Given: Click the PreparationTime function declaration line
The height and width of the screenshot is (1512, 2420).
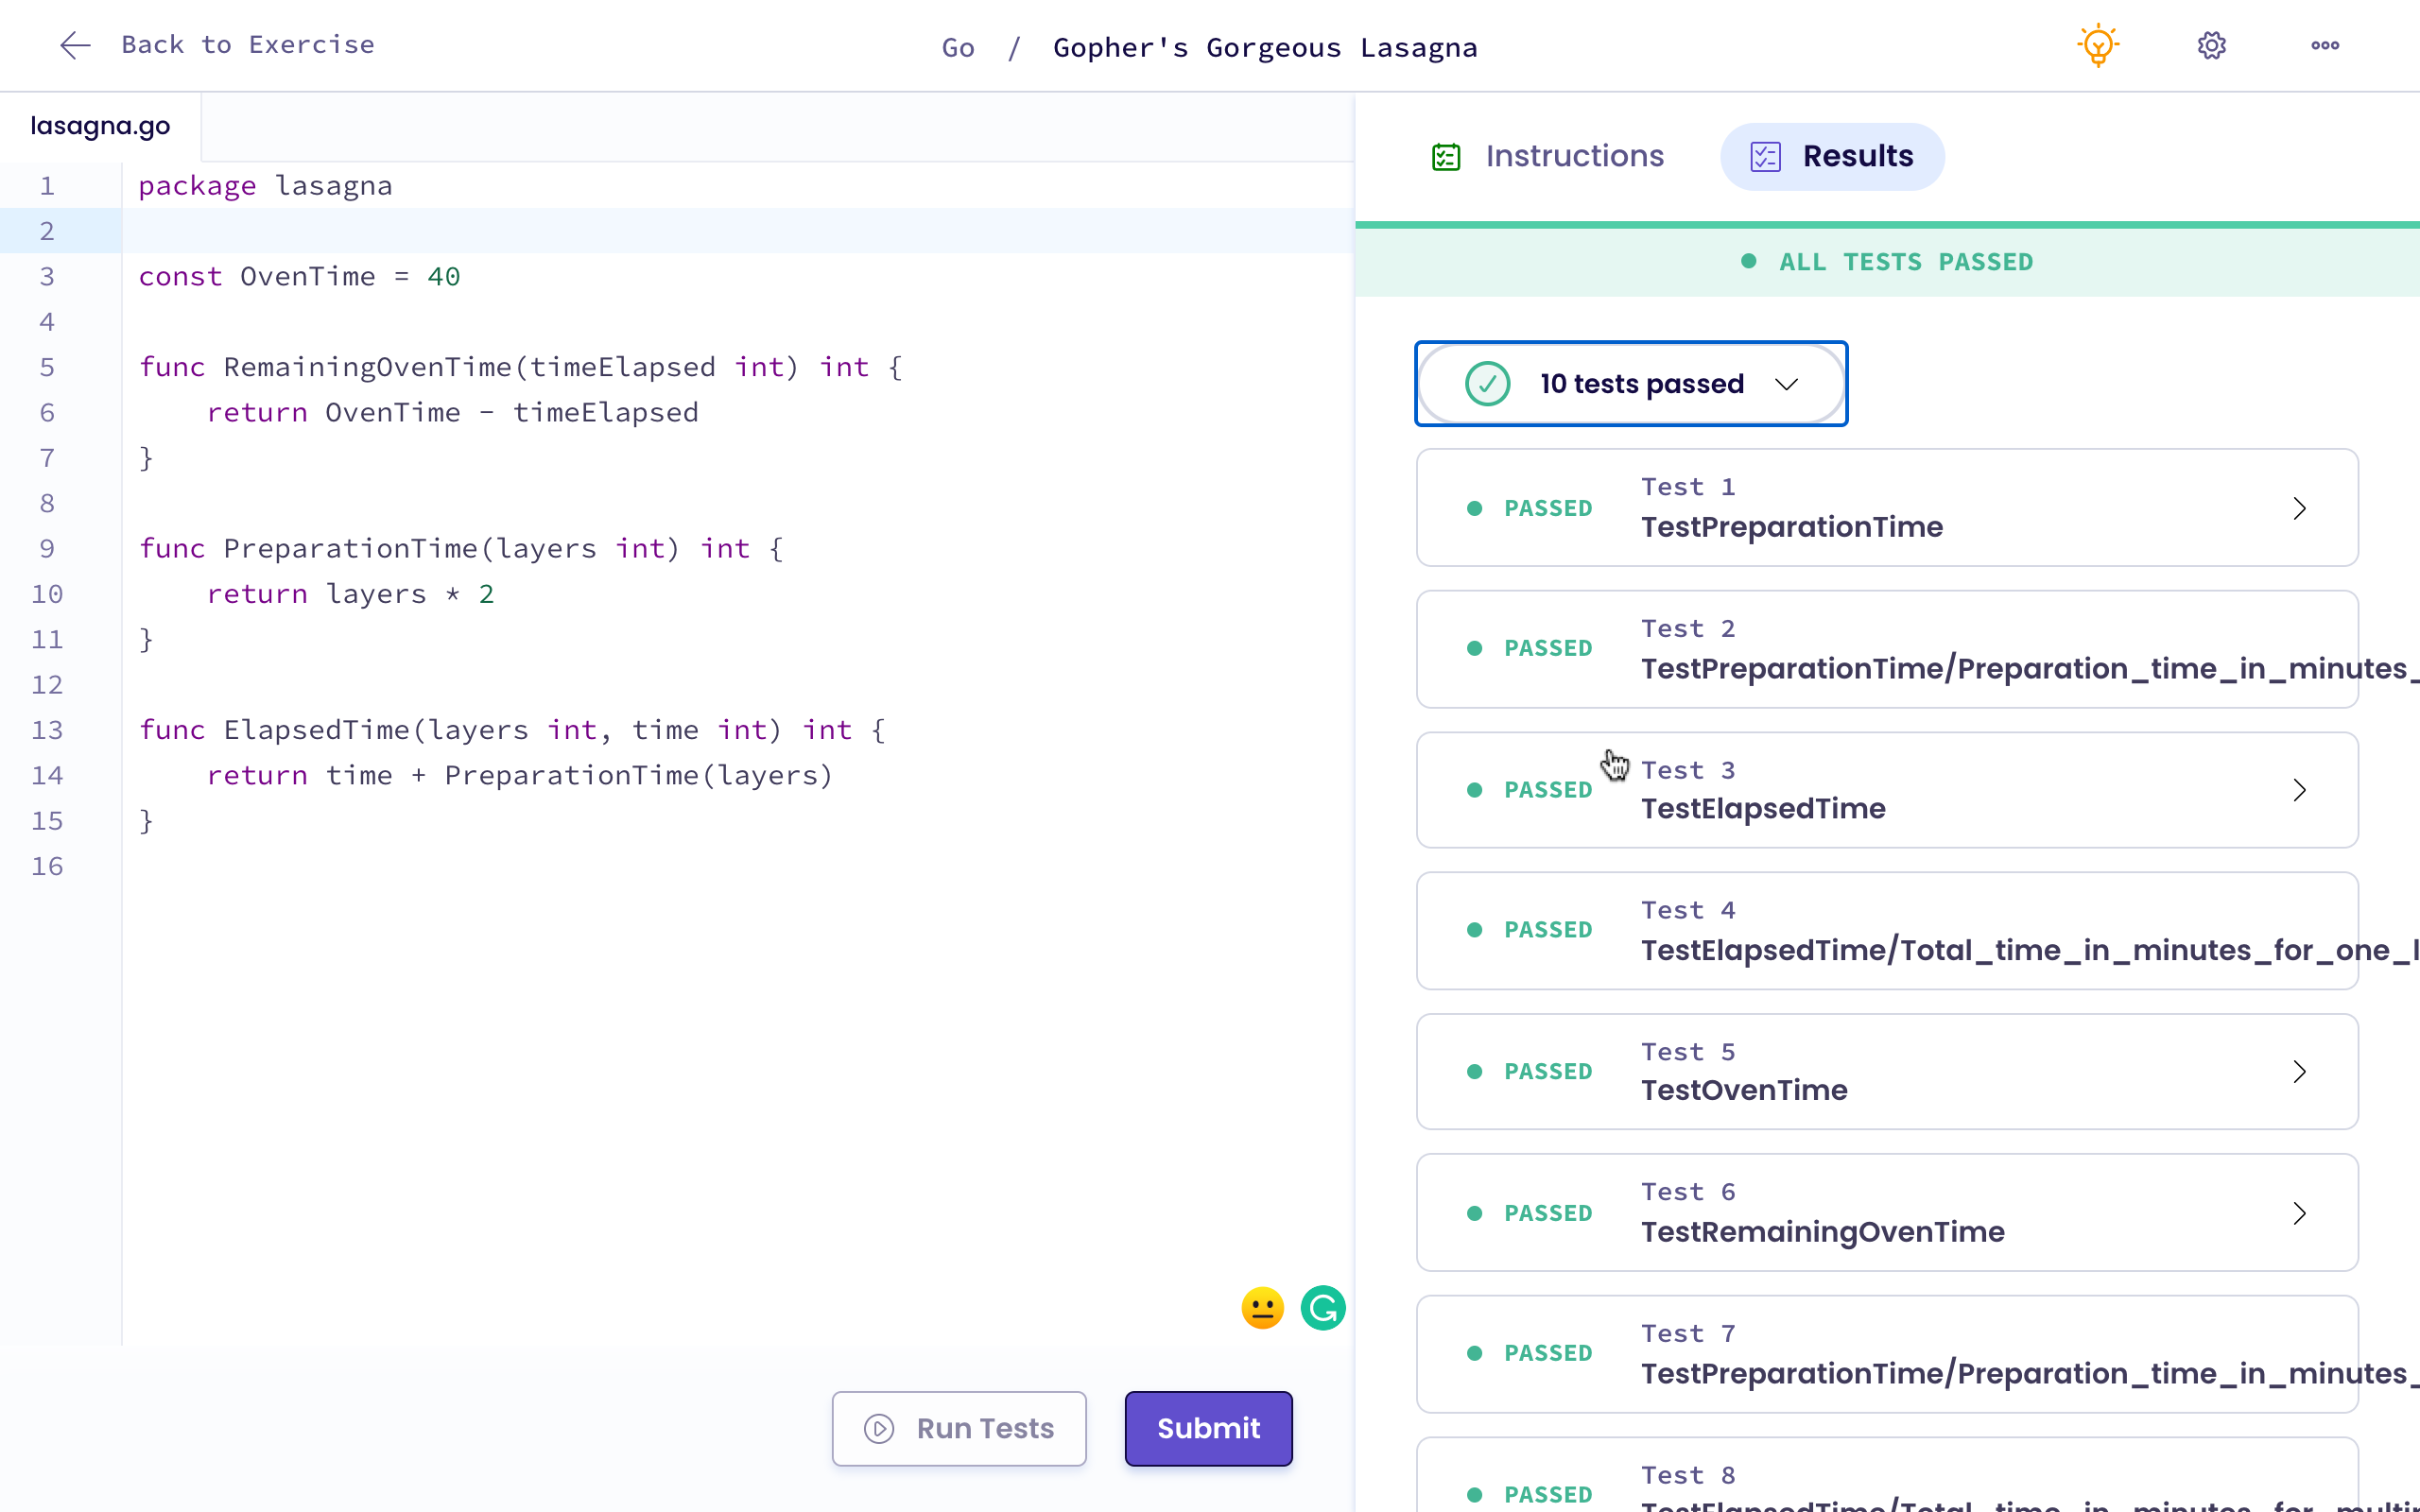Looking at the screenshot, I should coord(461,548).
